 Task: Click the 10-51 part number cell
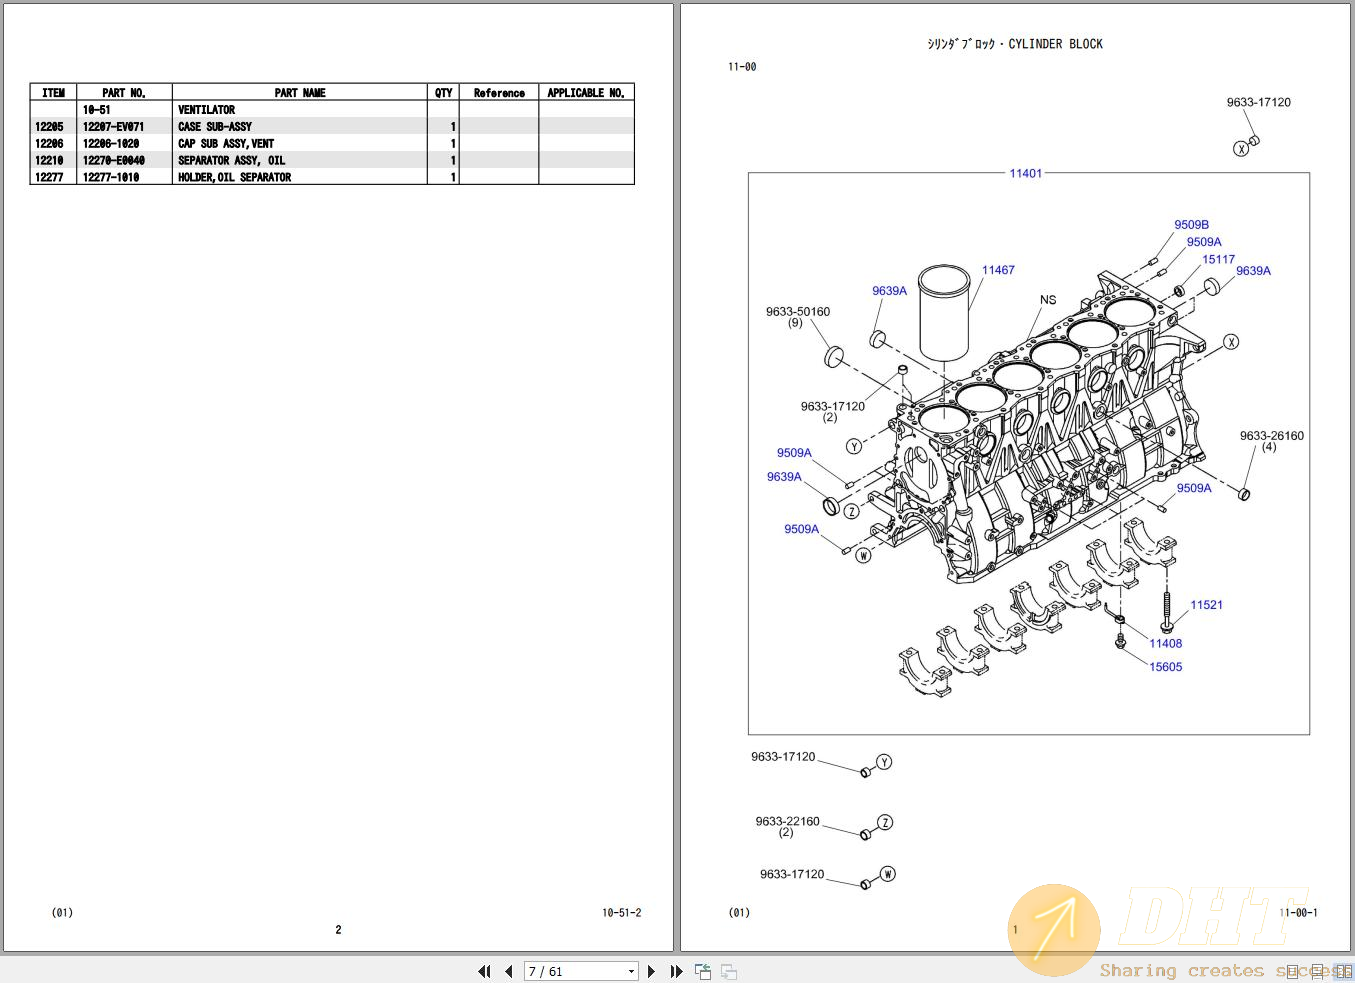coord(97,110)
